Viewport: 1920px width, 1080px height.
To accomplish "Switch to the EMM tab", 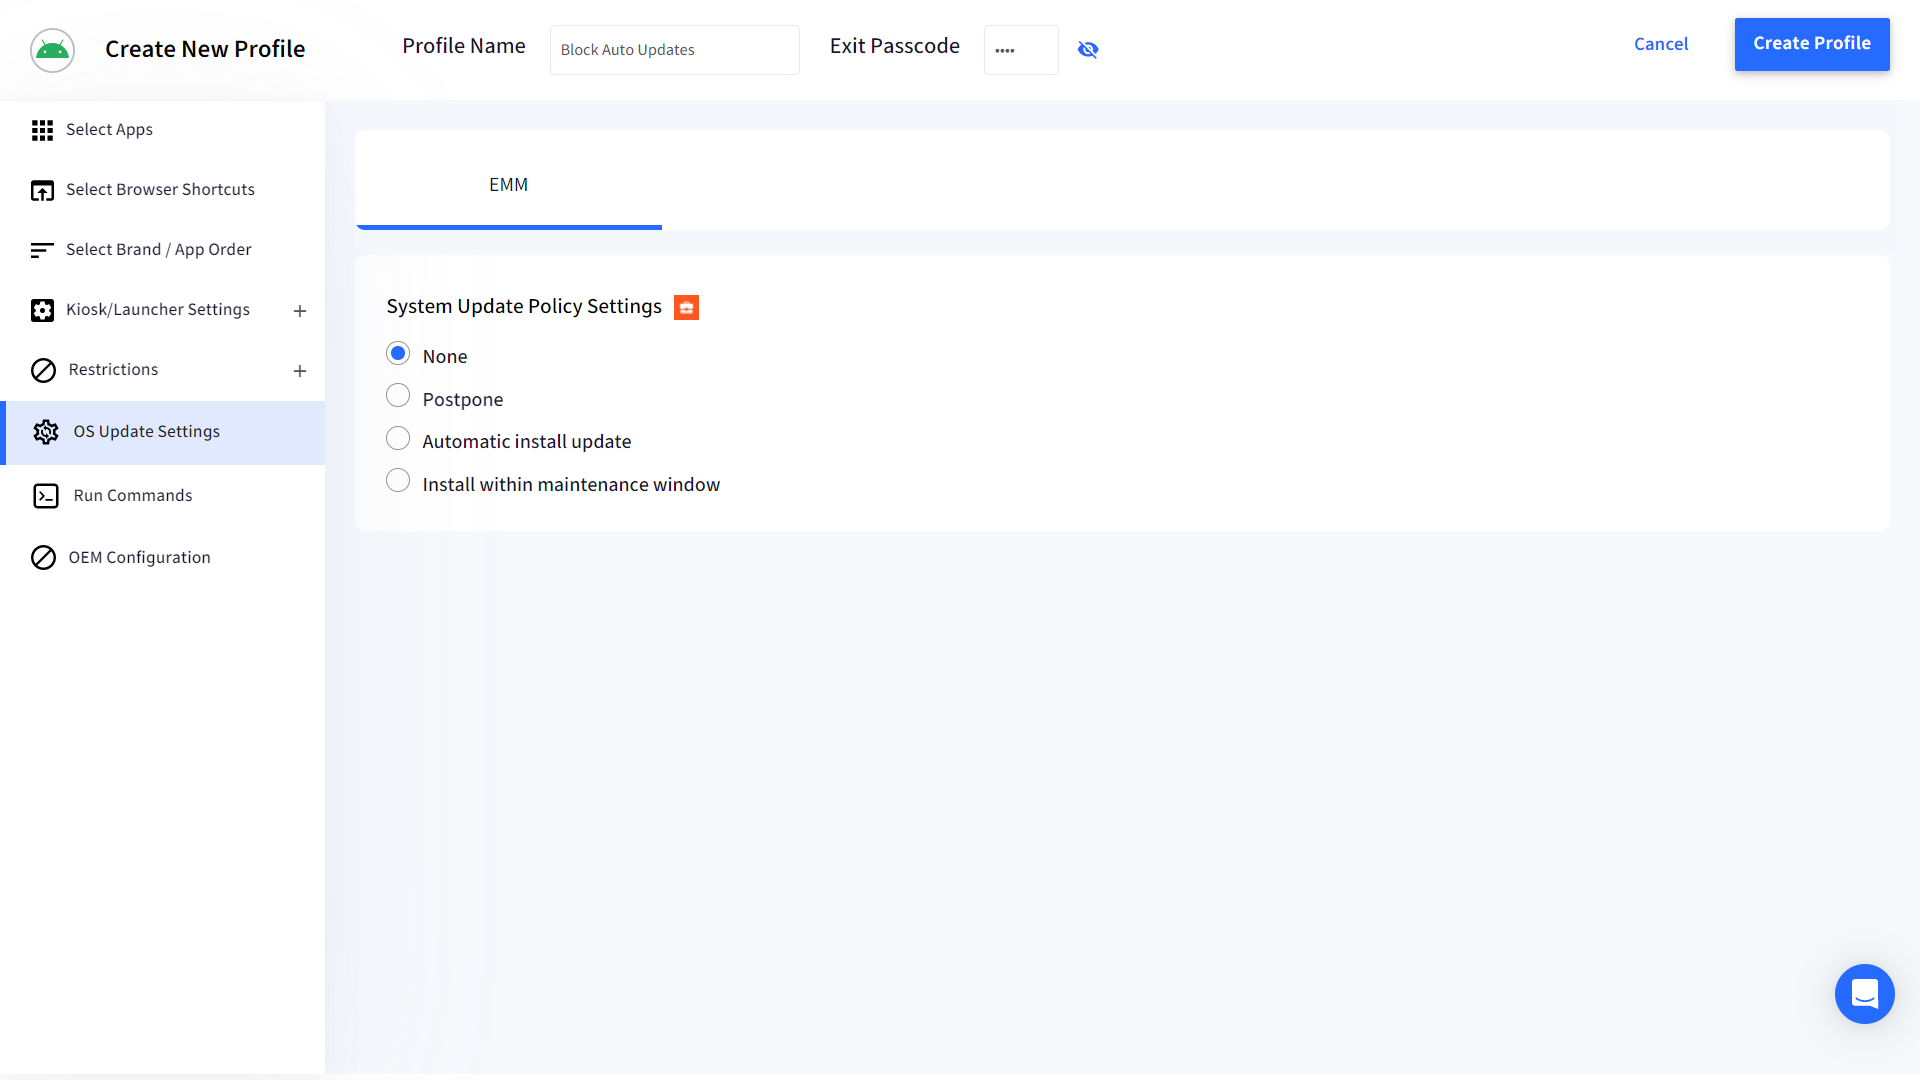I will pos(508,185).
